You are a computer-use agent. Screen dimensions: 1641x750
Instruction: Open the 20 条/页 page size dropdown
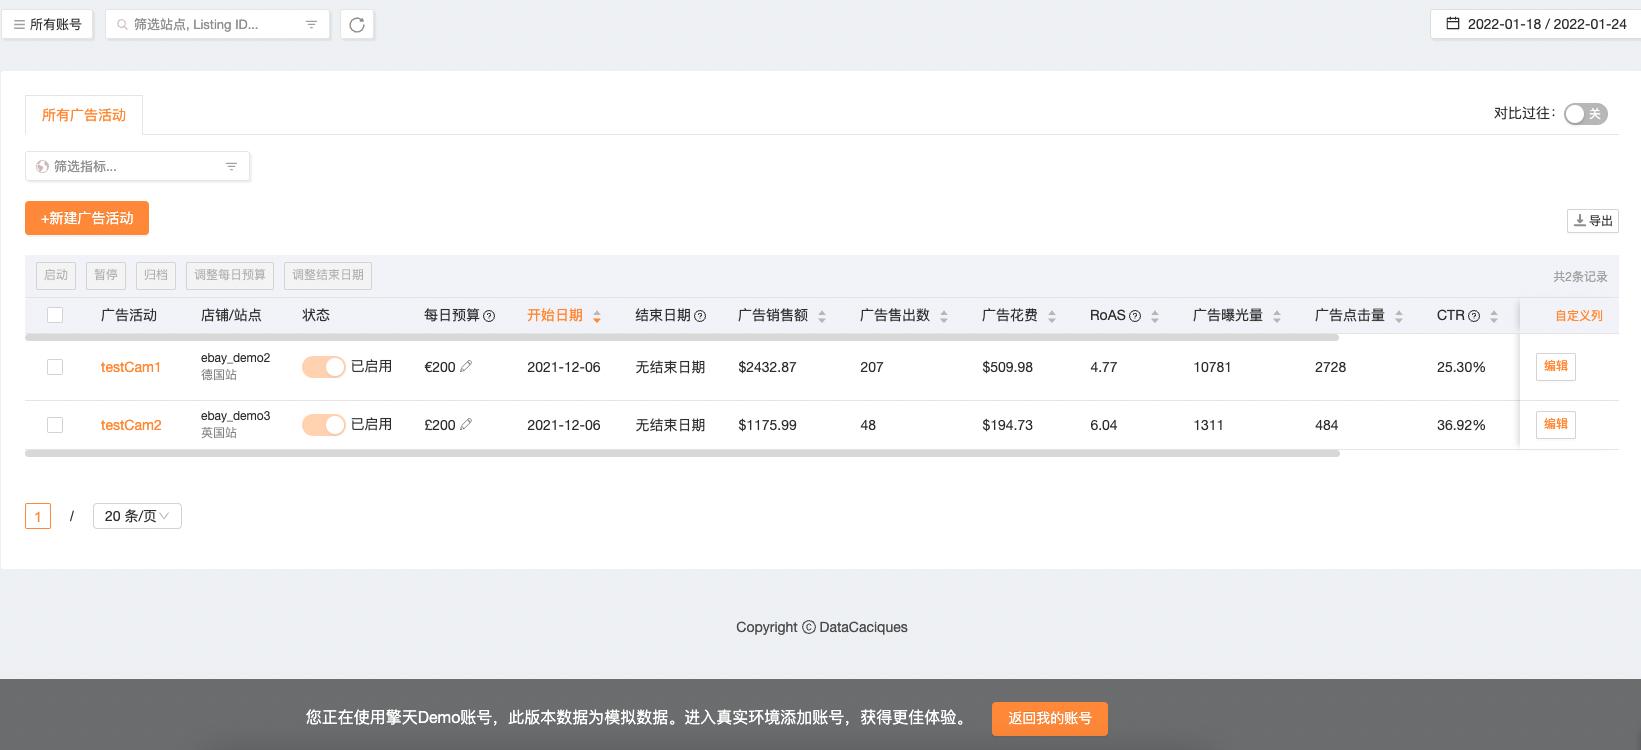(x=137, y=516)
